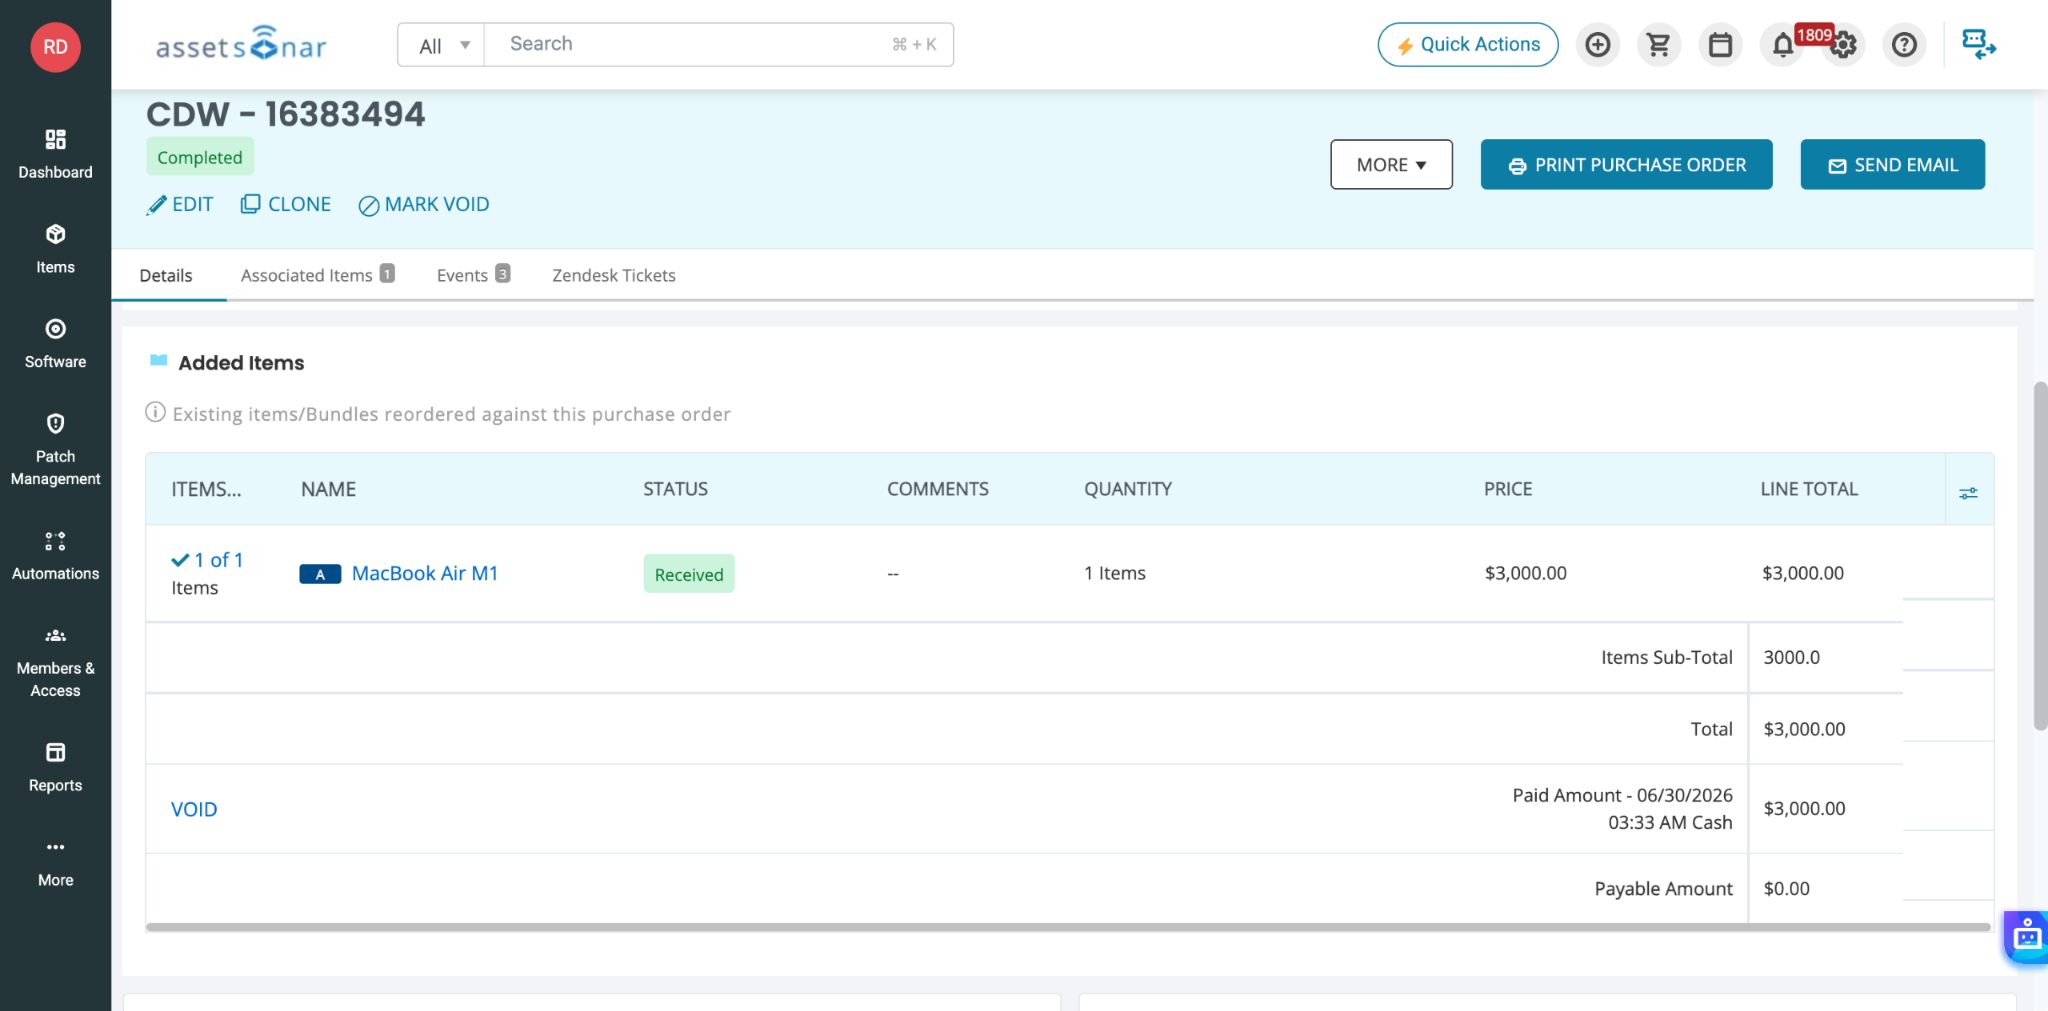
Task: Click CLONE to duplicate the order
Action: (x=286, y=204)
